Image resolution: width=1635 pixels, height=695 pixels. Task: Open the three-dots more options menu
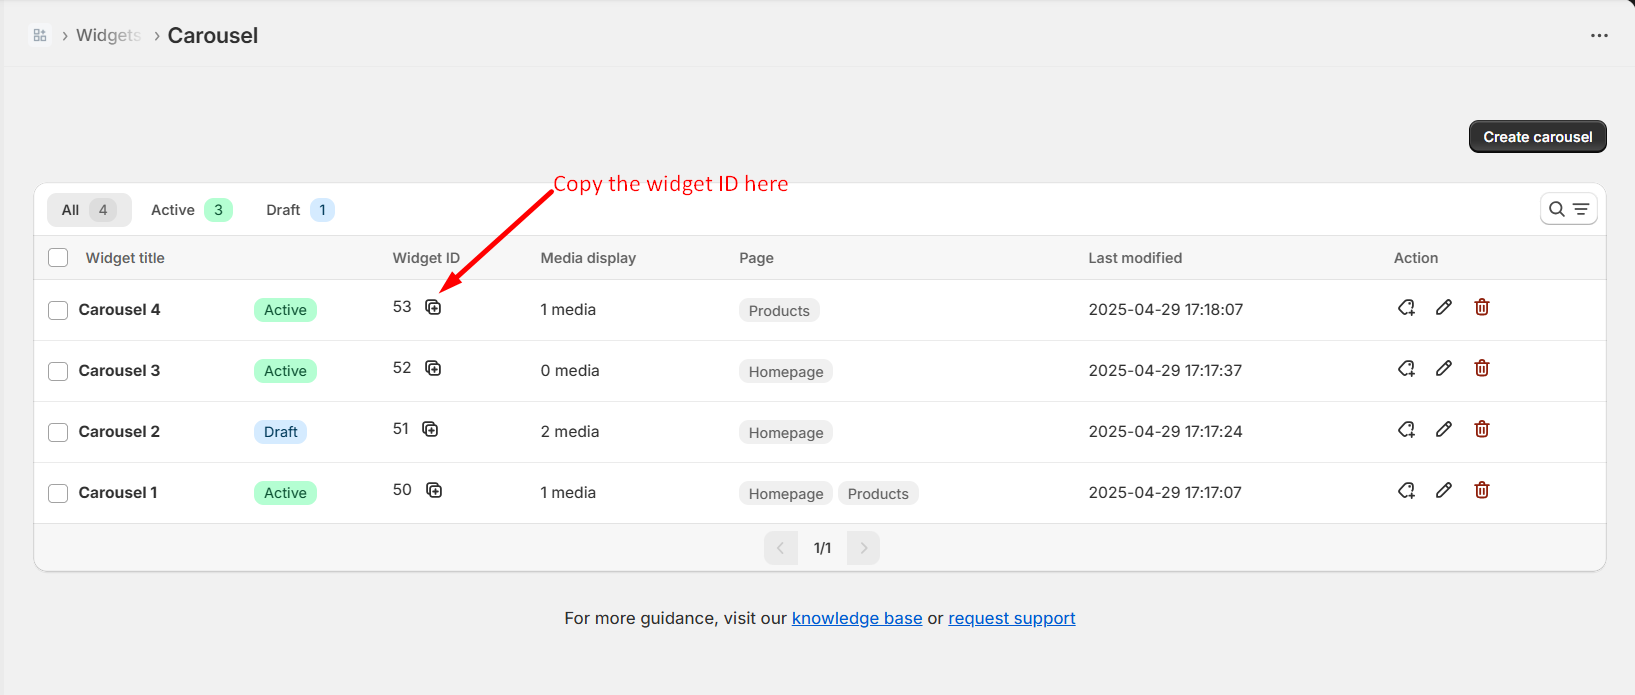click(1599, 35)
